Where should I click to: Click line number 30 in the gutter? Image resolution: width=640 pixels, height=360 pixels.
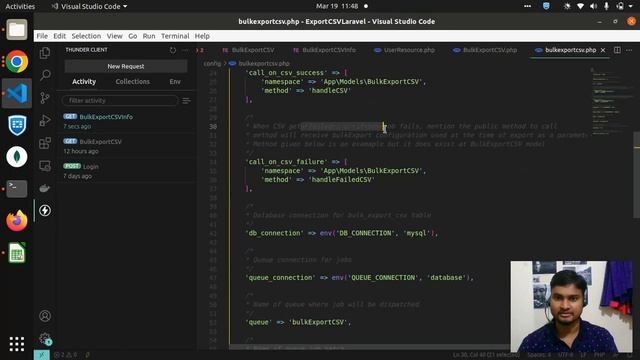(213, 127)
